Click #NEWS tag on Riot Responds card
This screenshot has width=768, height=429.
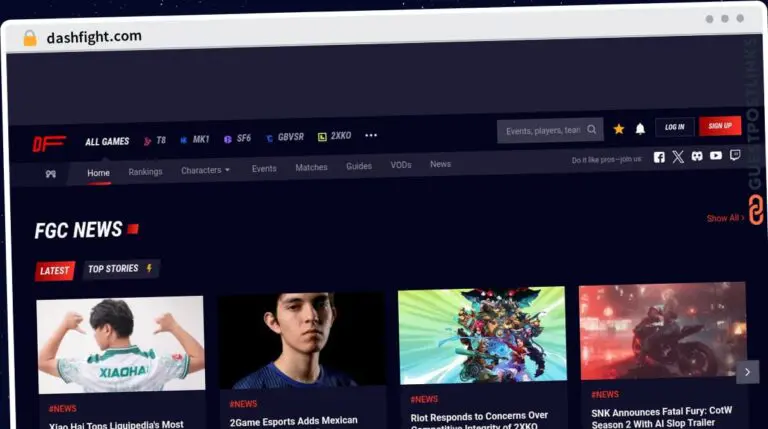pyautogui.click(x=424, y=399)
